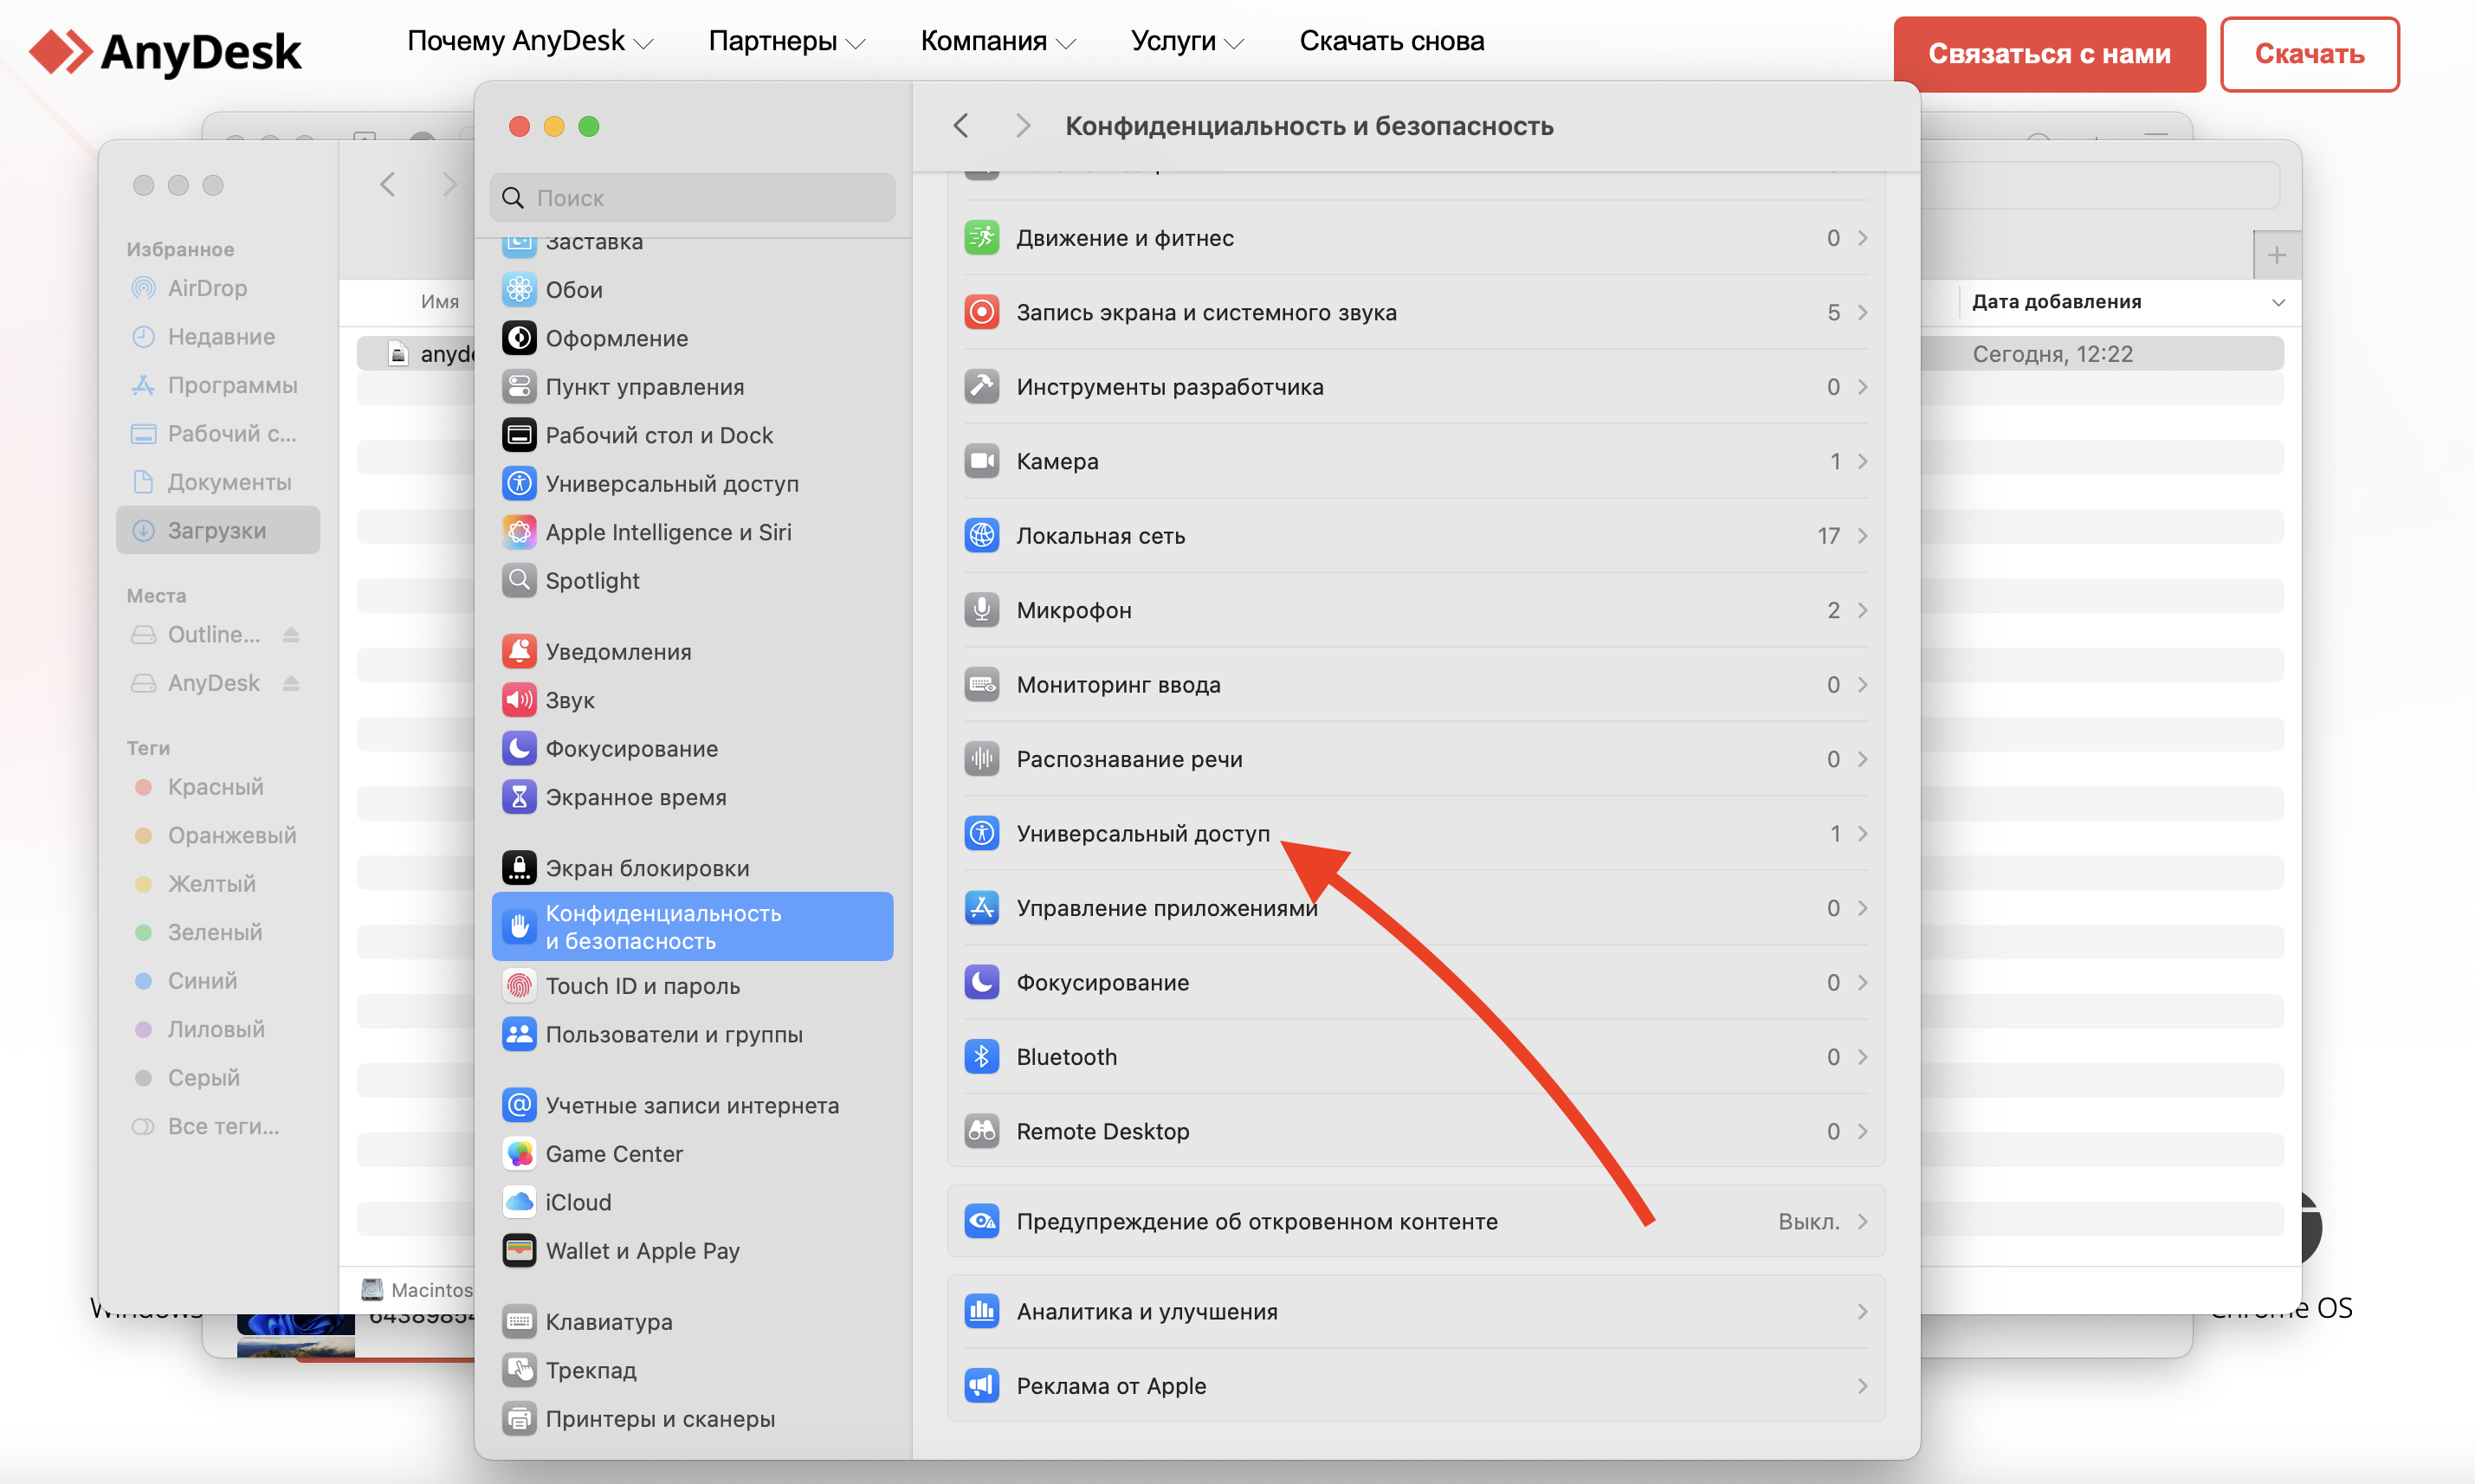The width and height of the screenshot is (2475, 1484).
Task: Click the Local Network (Локальная сеть) globe icon
Action: [981, 536]
